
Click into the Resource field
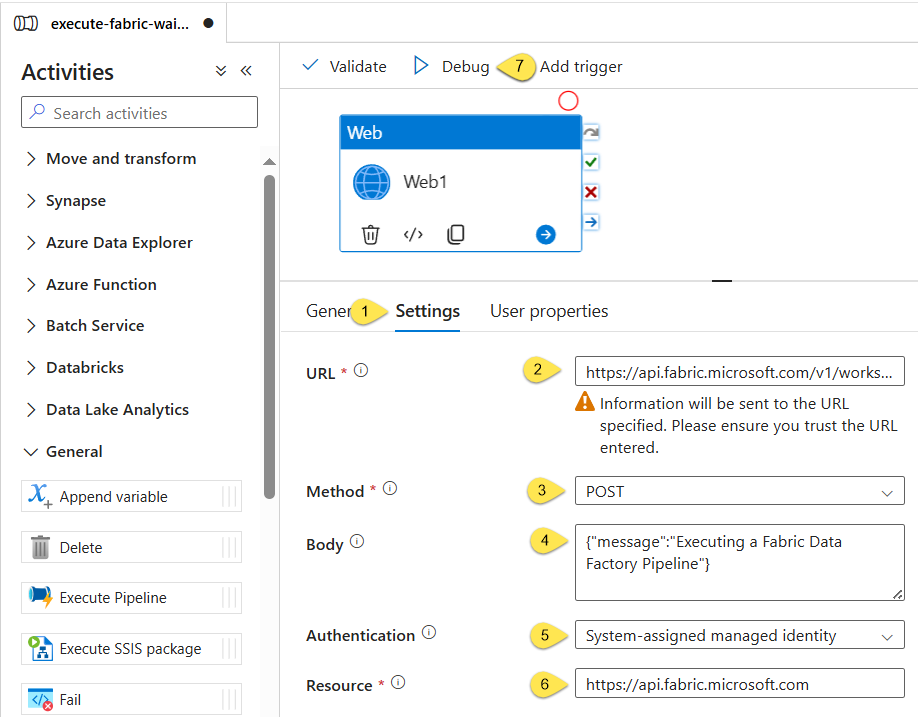pyautogui.click(x=739, y=683)
